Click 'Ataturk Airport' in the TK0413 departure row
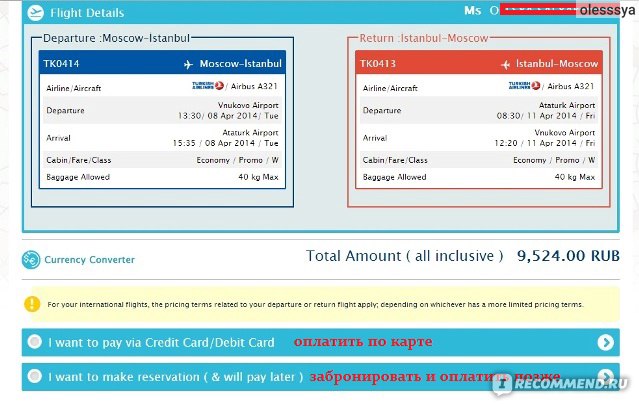639x405 pixels. click(567, 105)
